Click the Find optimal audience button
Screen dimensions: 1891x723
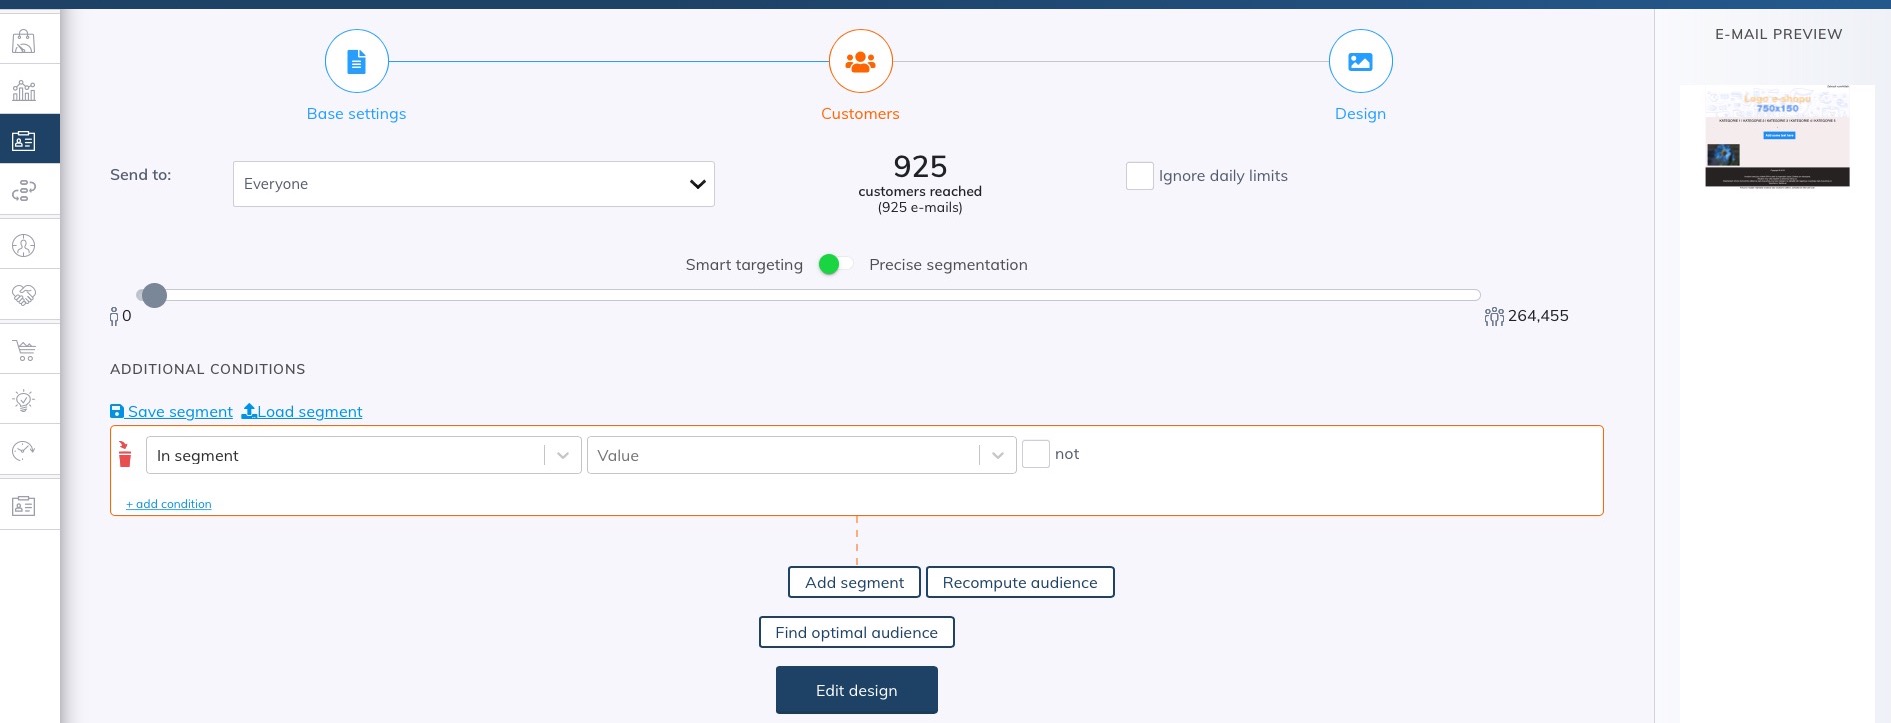857,632
